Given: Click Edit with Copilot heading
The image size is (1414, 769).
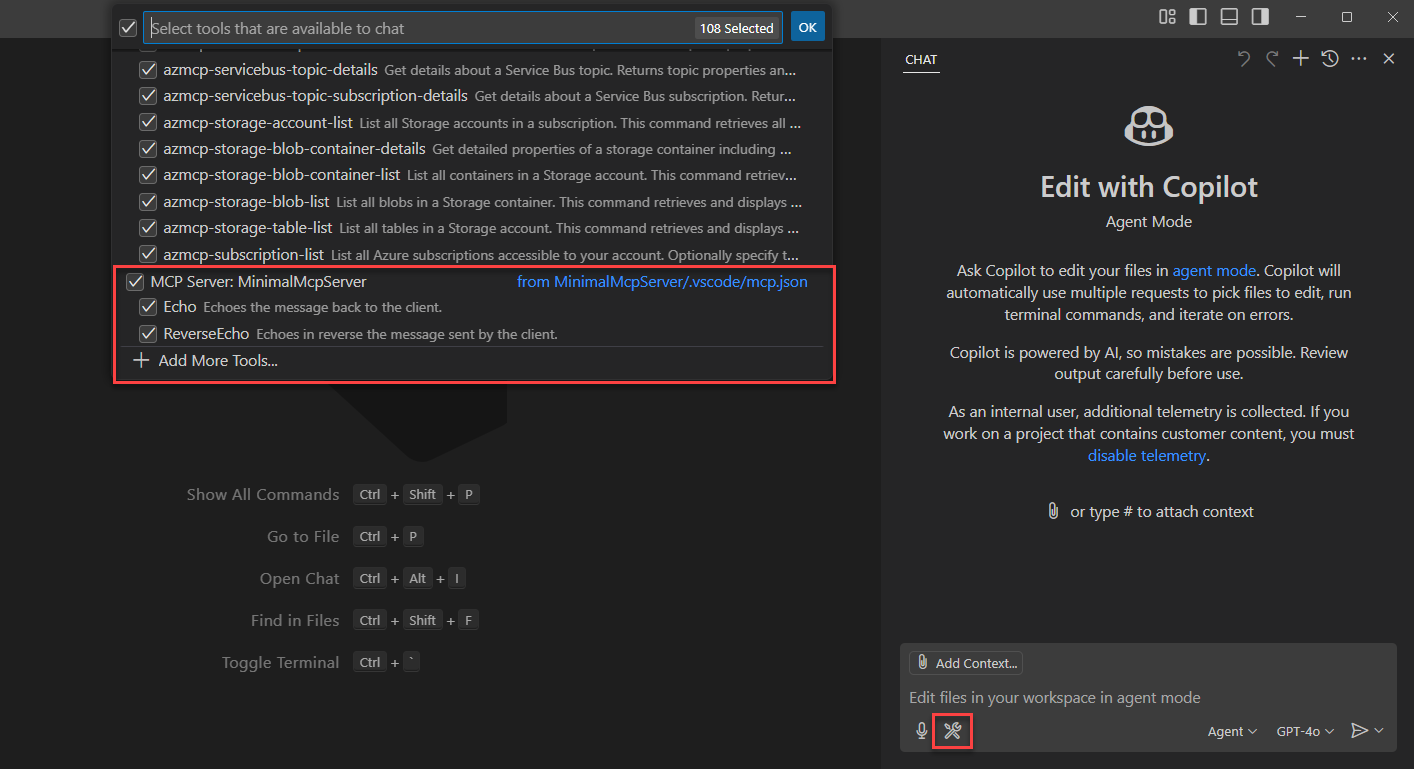Looking at the screenshot, I should point(1149,187).
